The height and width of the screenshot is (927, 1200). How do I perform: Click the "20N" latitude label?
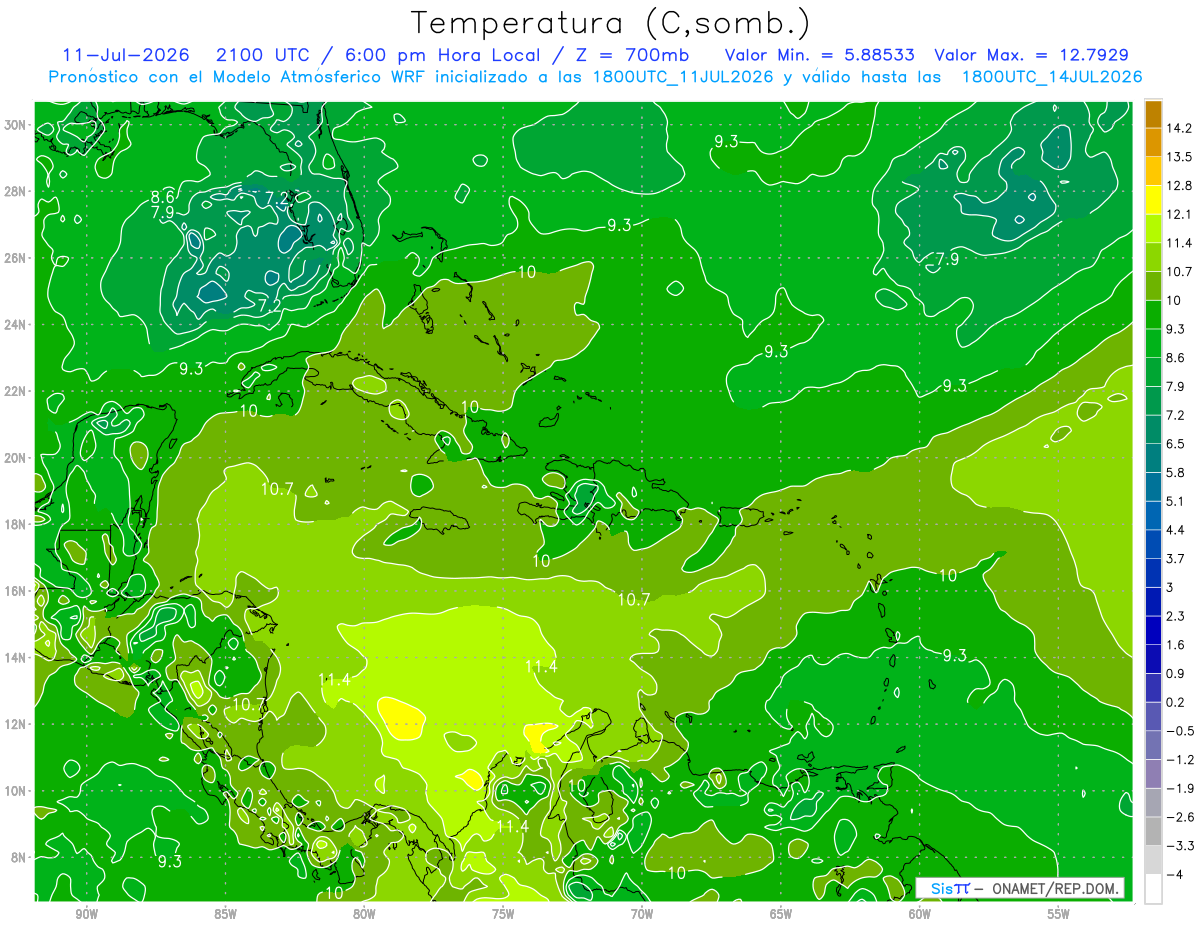pos(15,458)
